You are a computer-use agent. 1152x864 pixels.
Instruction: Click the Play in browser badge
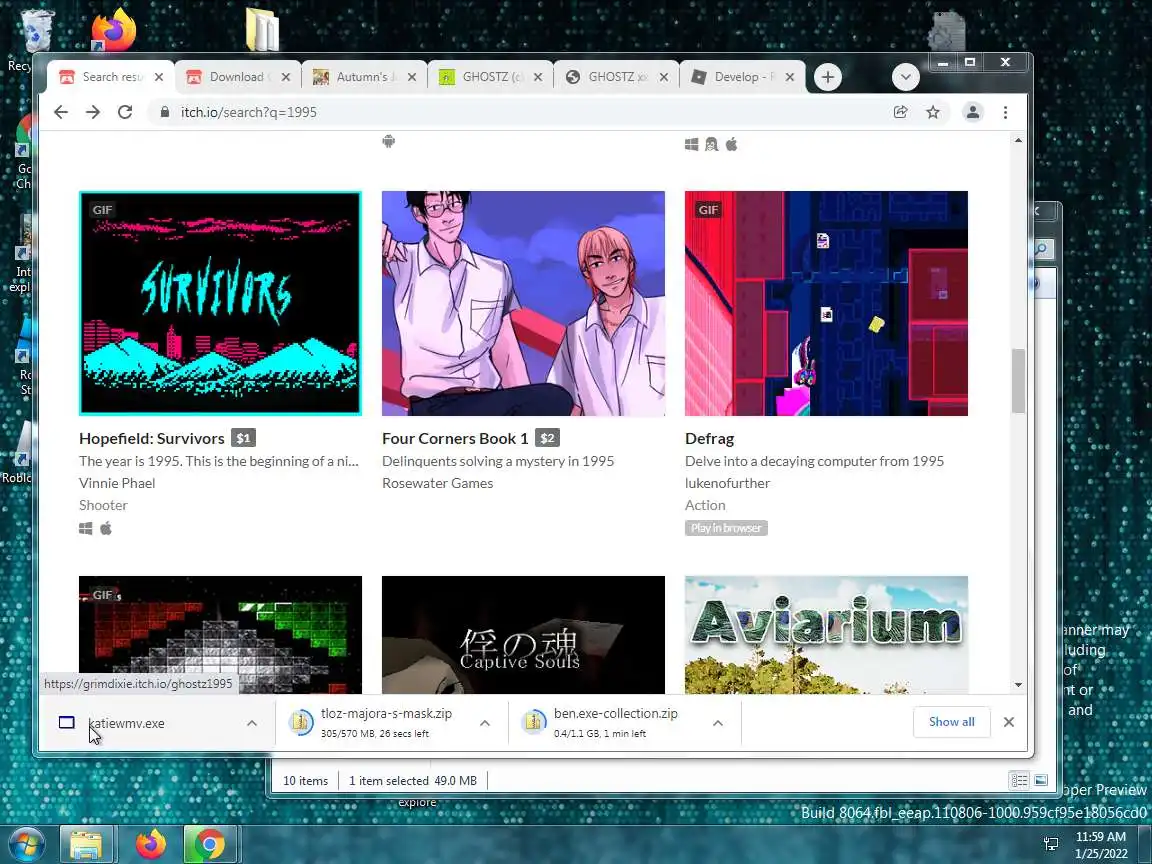click(726, 528)
